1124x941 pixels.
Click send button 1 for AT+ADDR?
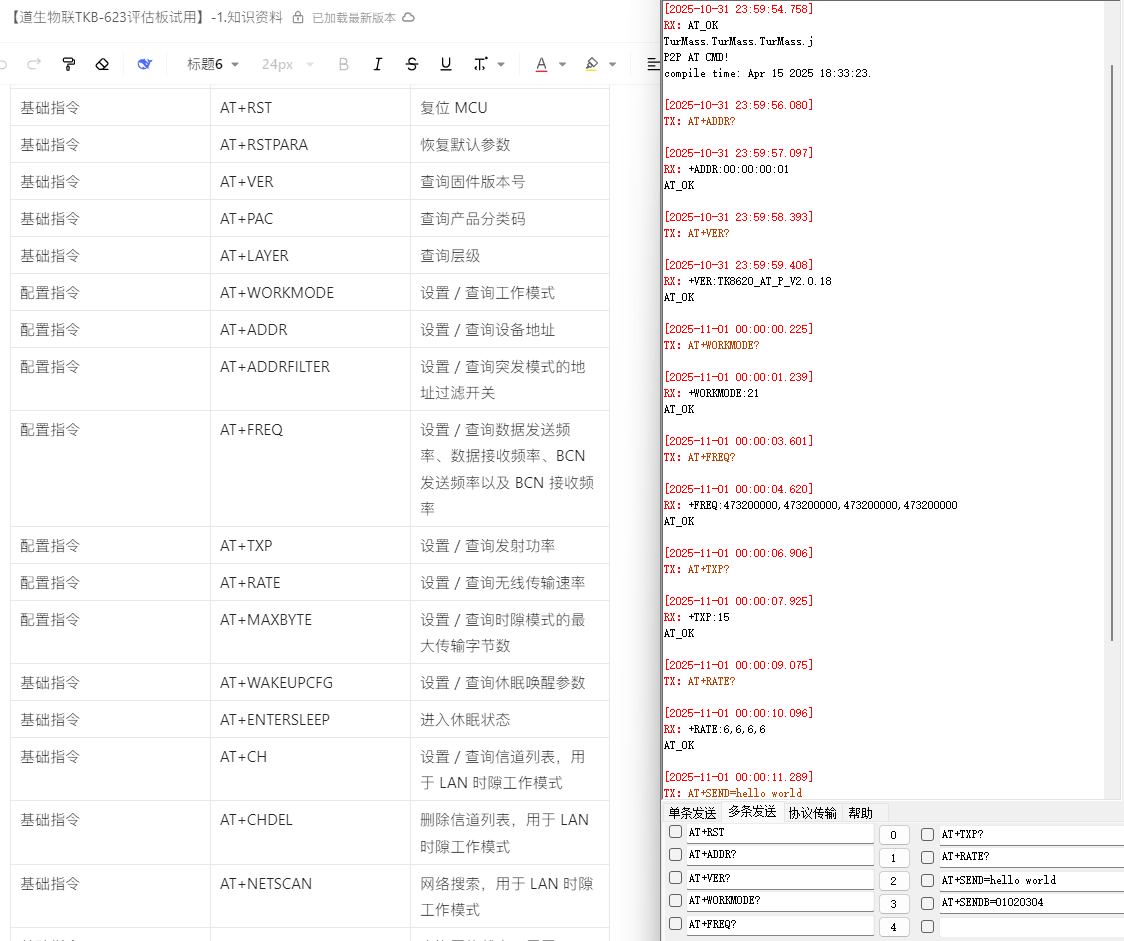pos(894,858)
